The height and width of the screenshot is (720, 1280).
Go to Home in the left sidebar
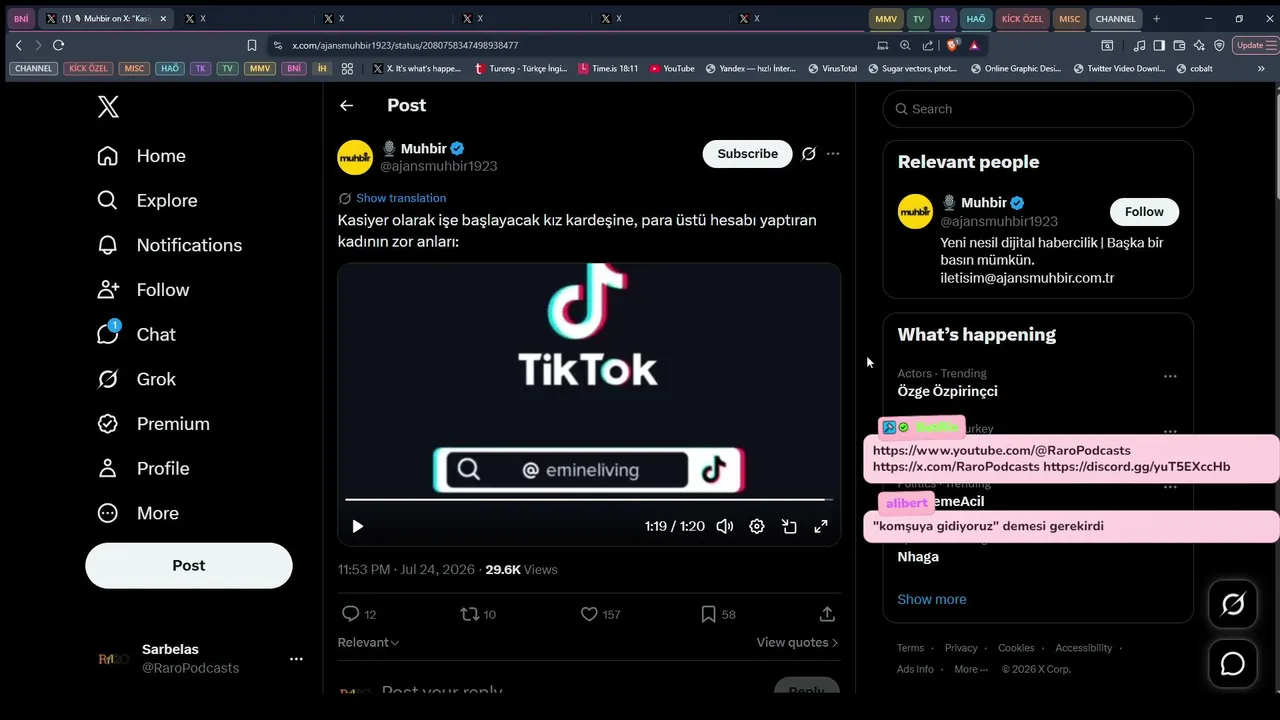coord(141,156)
